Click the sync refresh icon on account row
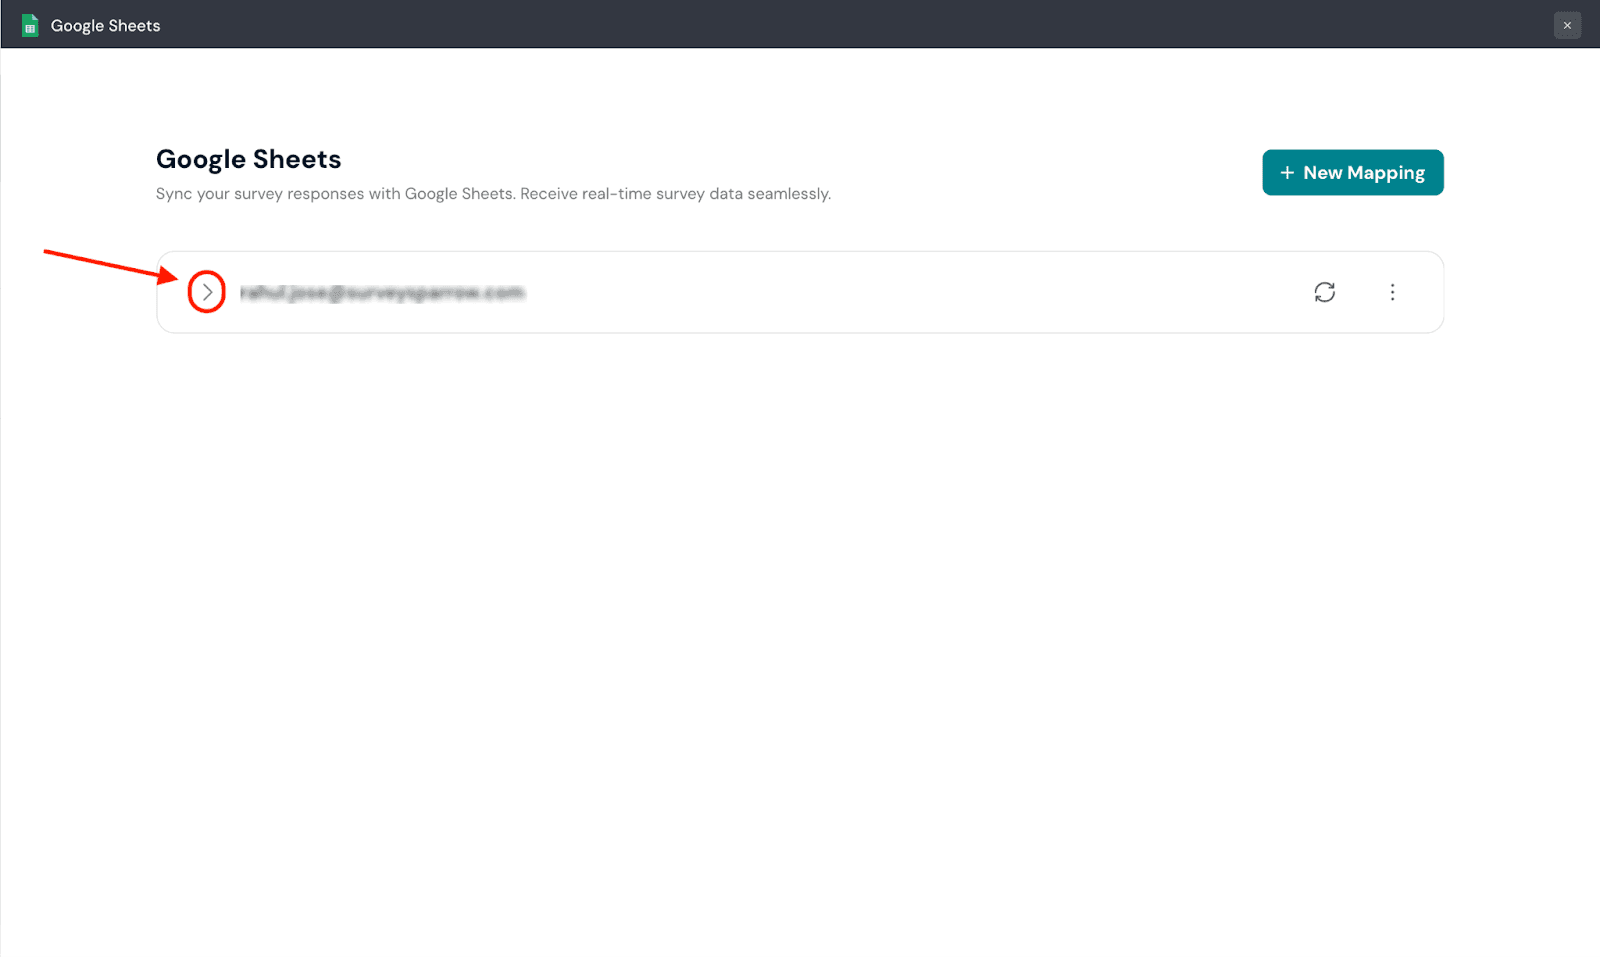 (1324, 292)
